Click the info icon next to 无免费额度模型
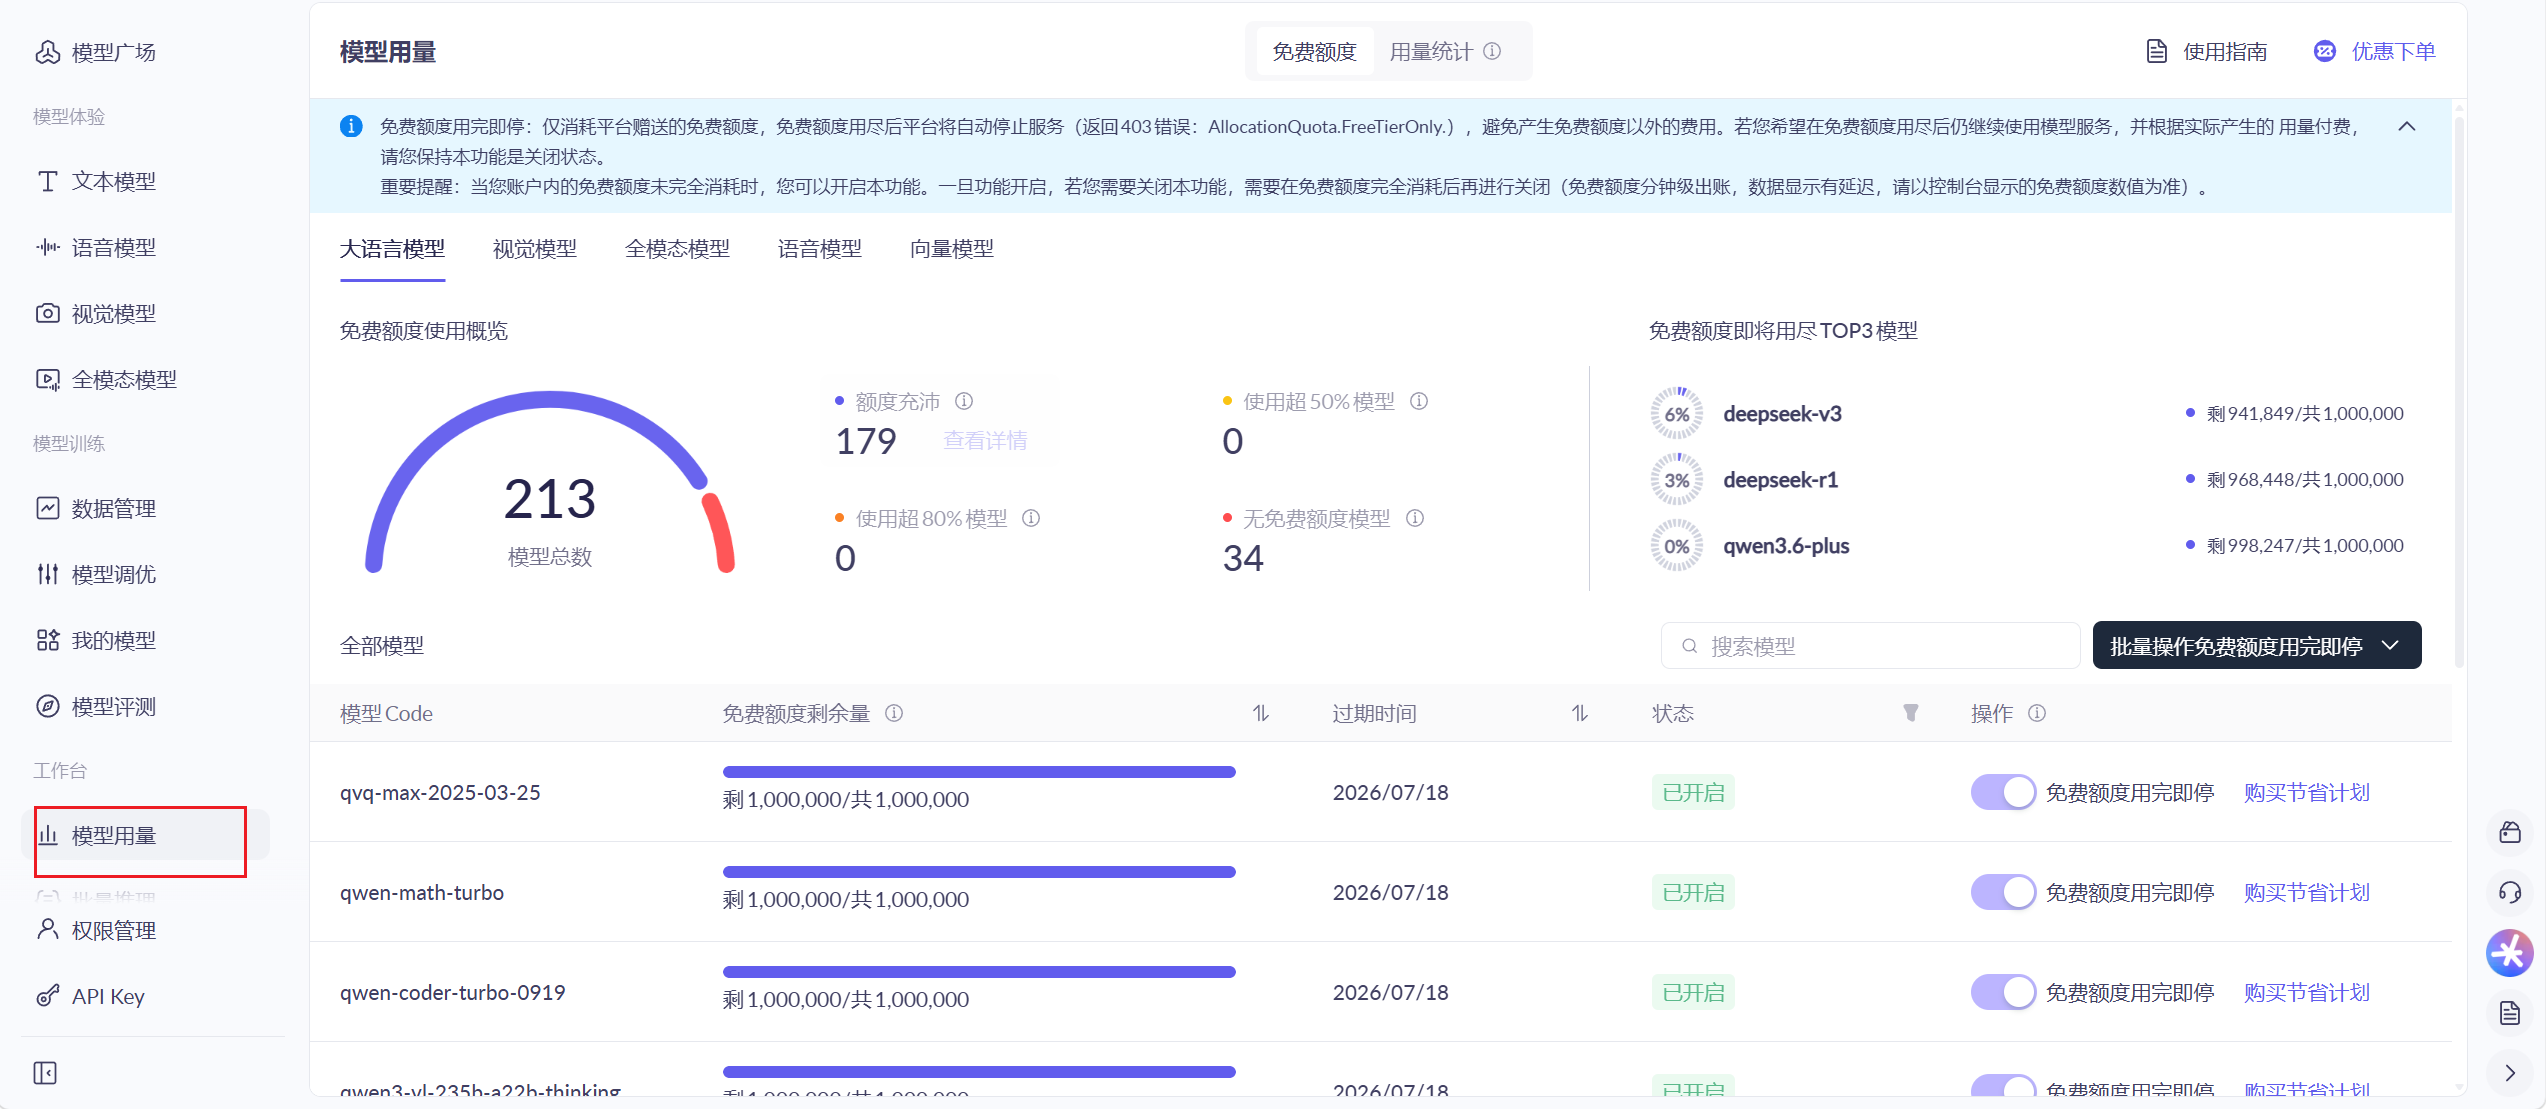Viewport: 2546px width, 1109px height. coord(1415,518)
